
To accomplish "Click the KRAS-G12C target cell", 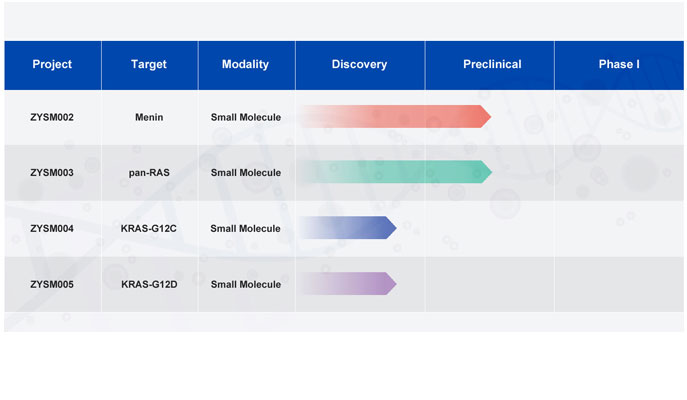I will 149,228.
